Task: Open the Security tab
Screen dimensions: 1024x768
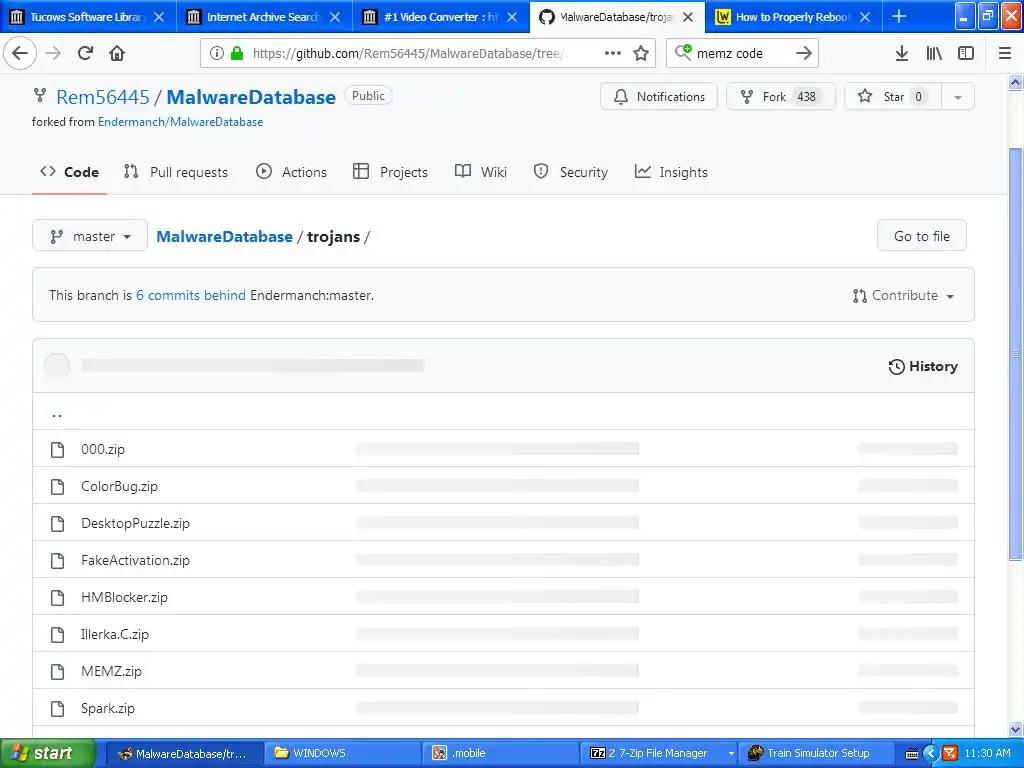Action: point(571,172)
